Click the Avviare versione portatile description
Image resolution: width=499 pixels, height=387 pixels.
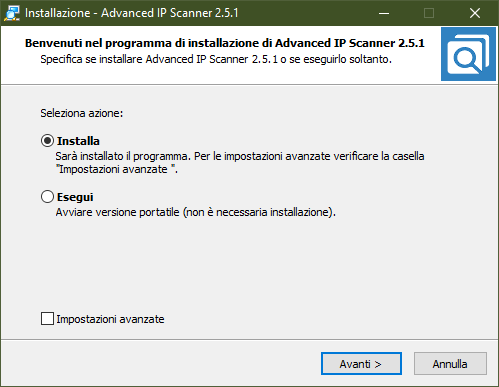[x=196, y=212]
